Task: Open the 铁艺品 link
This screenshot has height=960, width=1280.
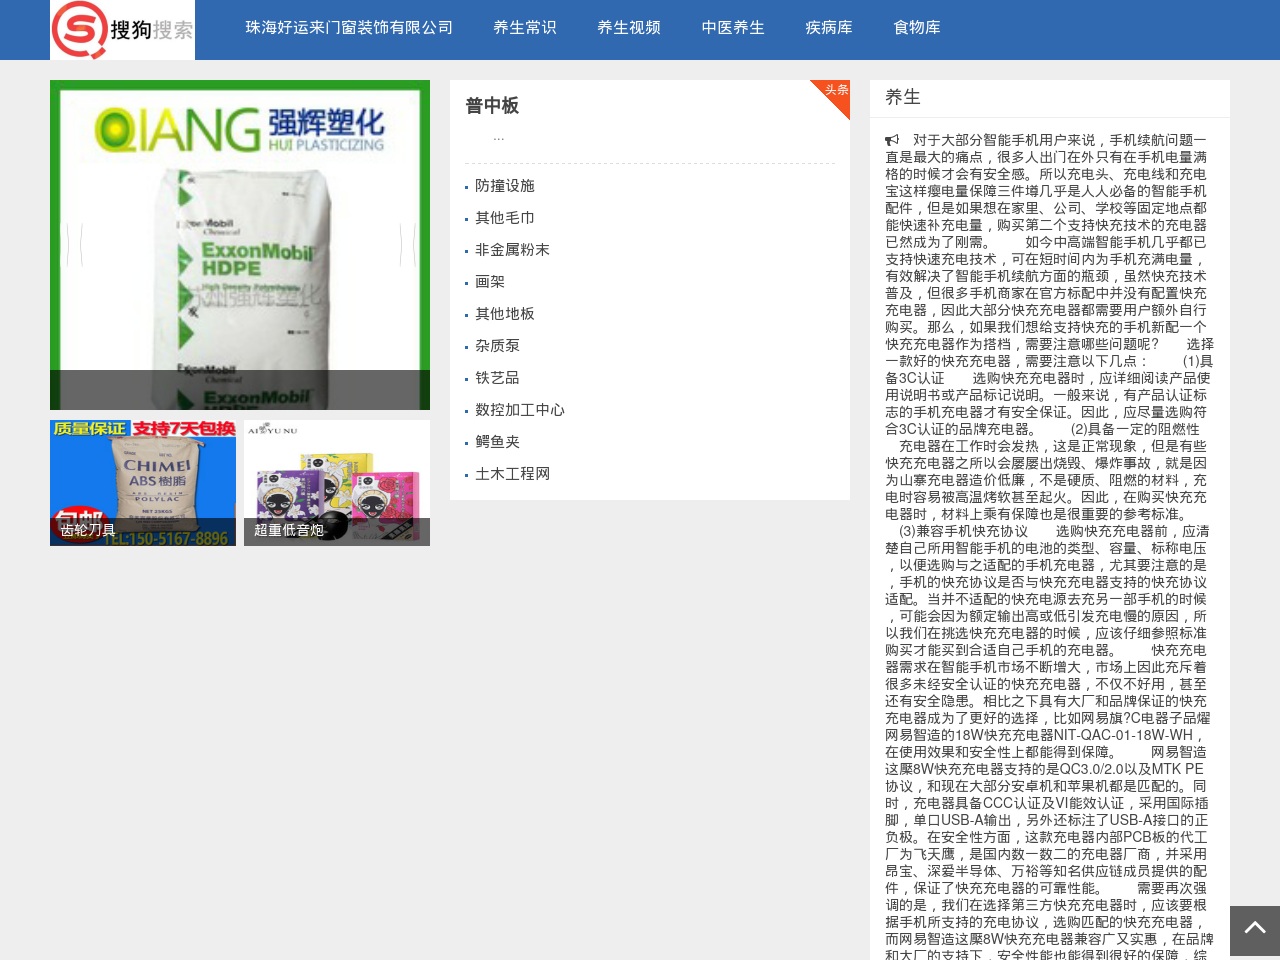Action: (497, 378)
